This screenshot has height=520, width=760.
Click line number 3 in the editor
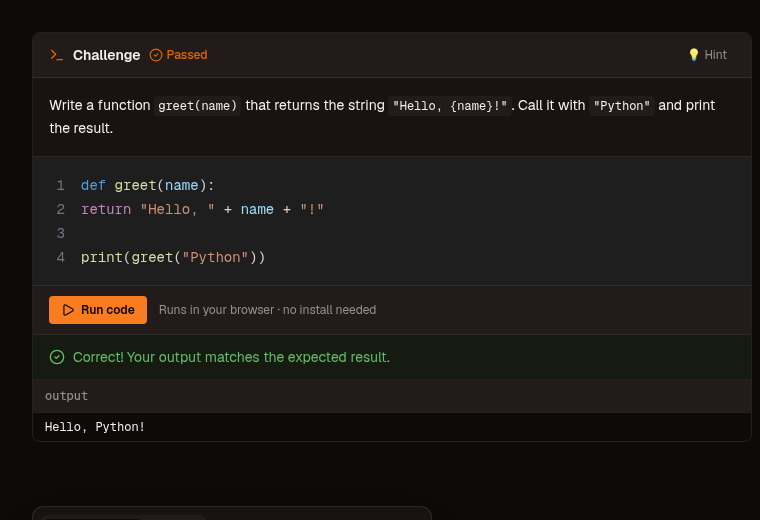tap(61, 233)
